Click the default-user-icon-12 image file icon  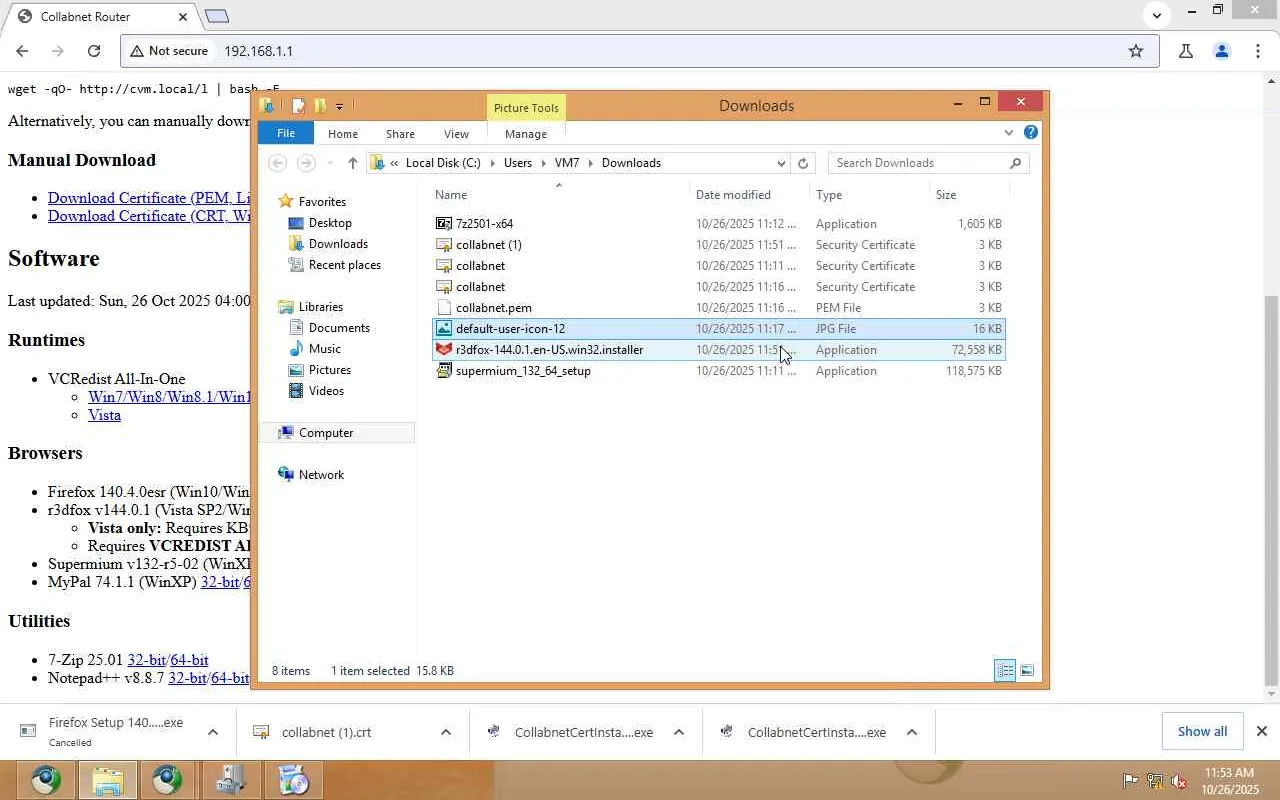coord(444,329)
